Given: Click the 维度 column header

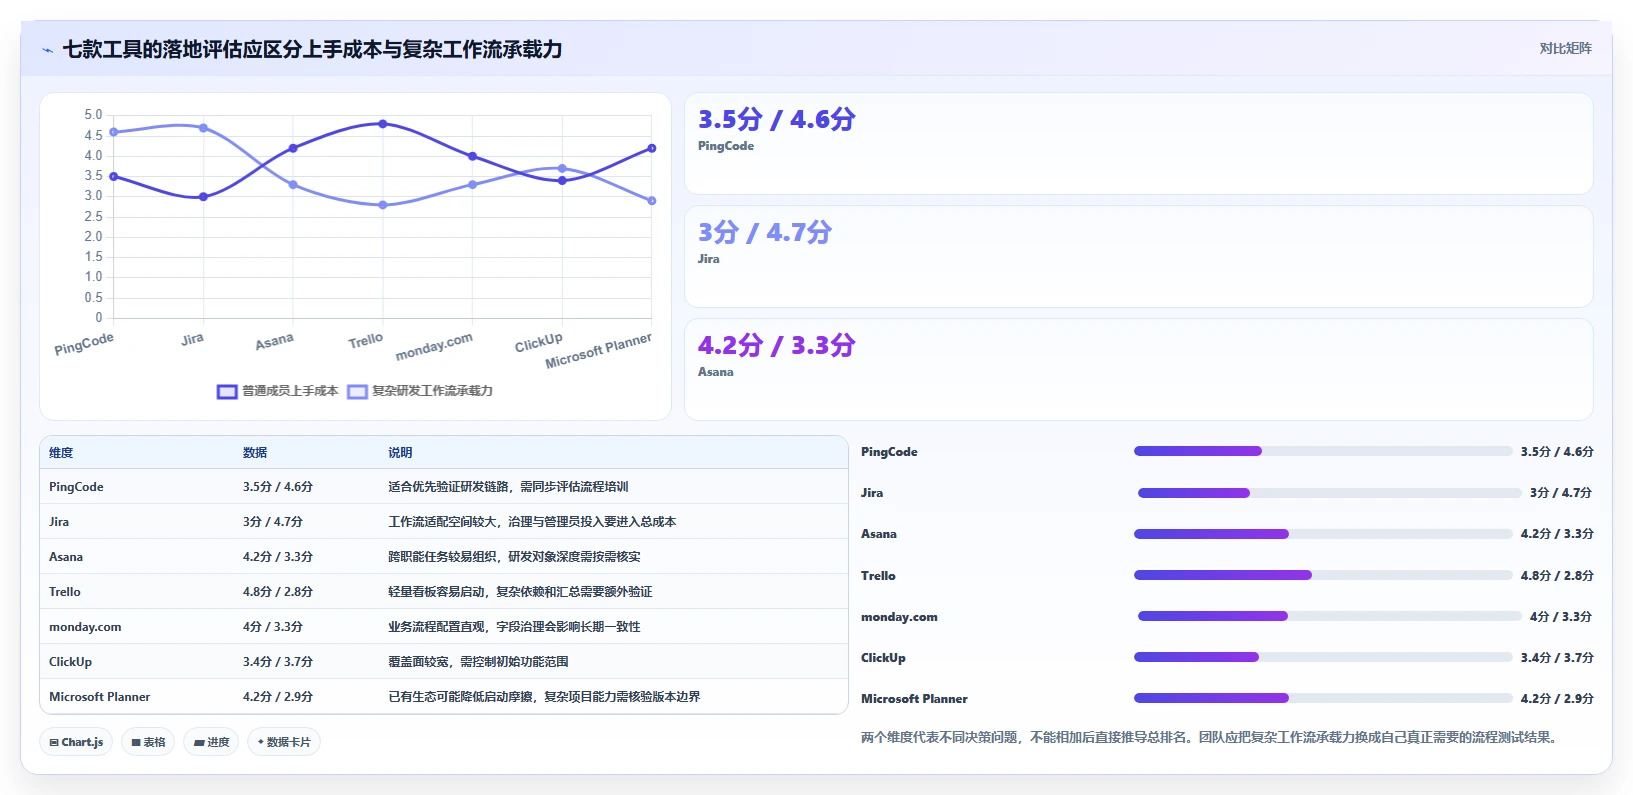Looking at the screenshot, I should click(61, 453).
